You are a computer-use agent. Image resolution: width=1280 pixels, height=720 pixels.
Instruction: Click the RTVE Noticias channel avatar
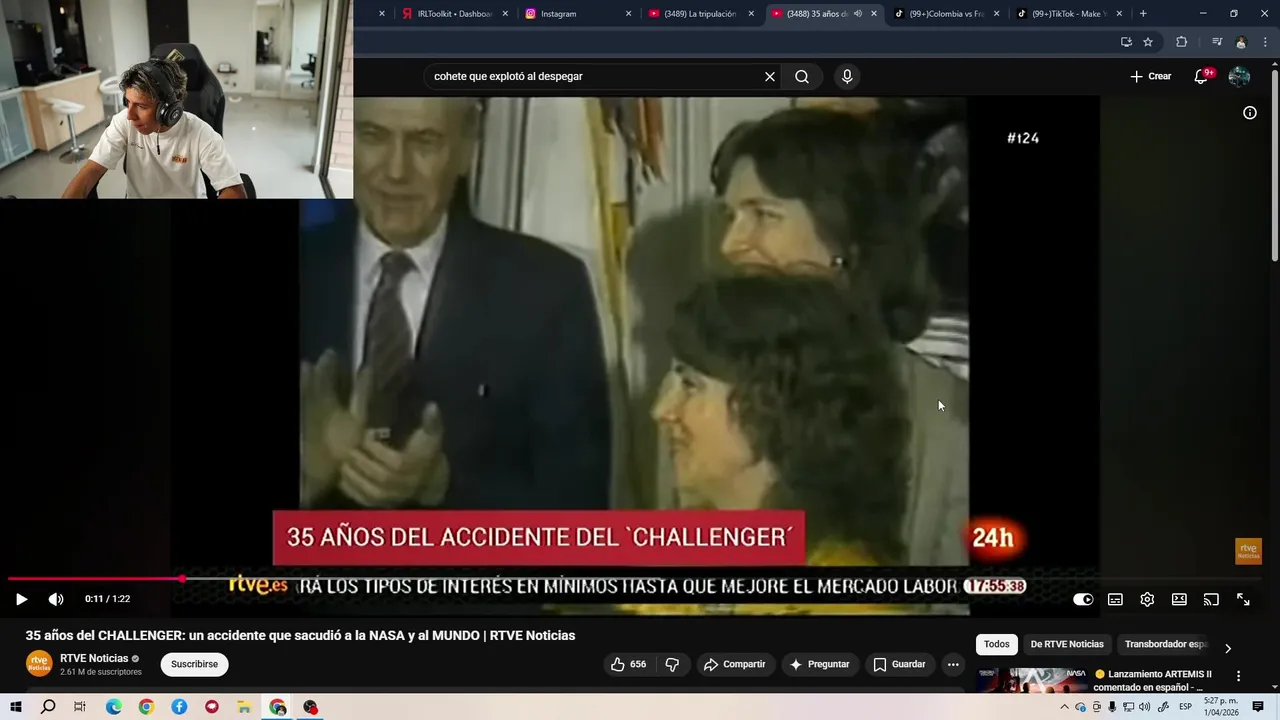click(39, 664)
